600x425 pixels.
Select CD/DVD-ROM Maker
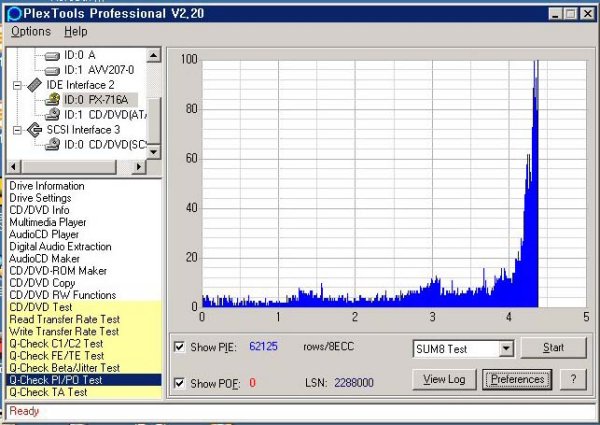(58, 271)
